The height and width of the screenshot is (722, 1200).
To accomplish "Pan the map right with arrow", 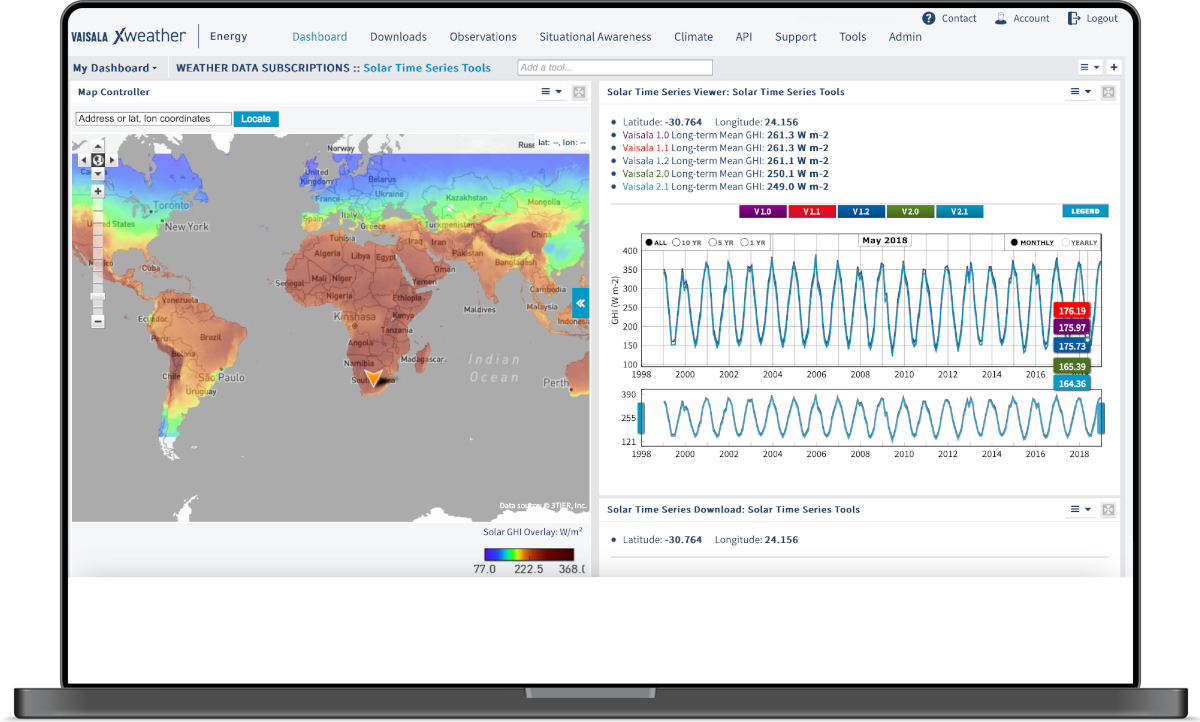I will coord(111,160).
